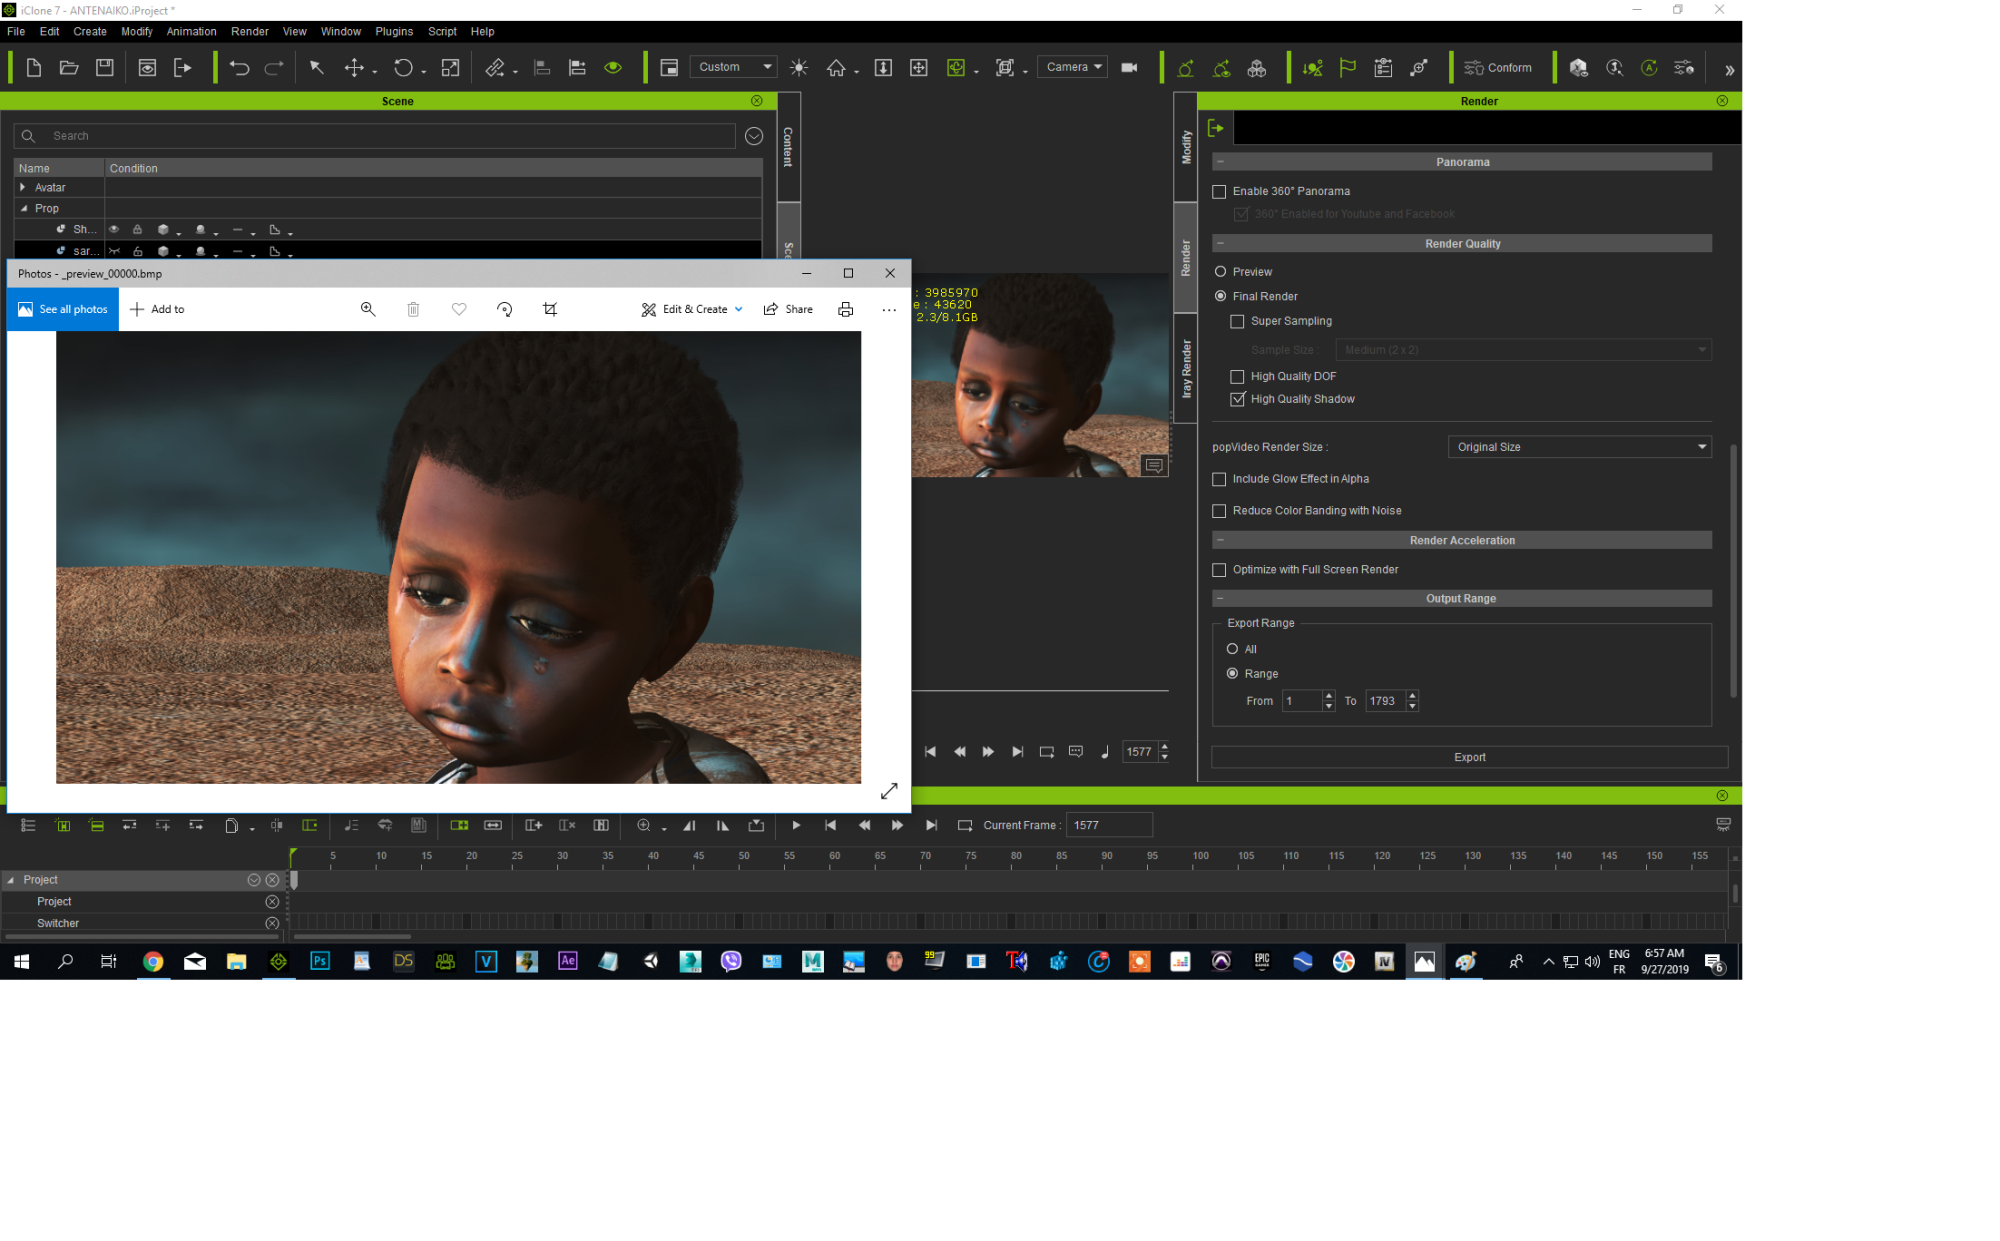This screenshot has width=2000, height=1241.
Task: Click the Home camera view icon
Action: [x=836, y=68]
